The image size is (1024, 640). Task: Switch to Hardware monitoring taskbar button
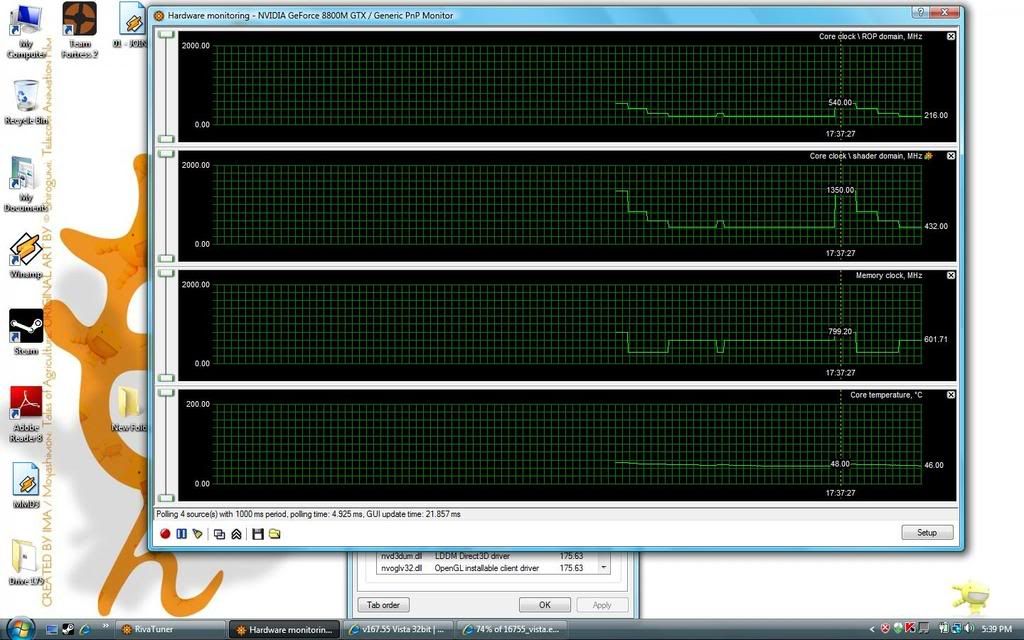tap(285, 630)
